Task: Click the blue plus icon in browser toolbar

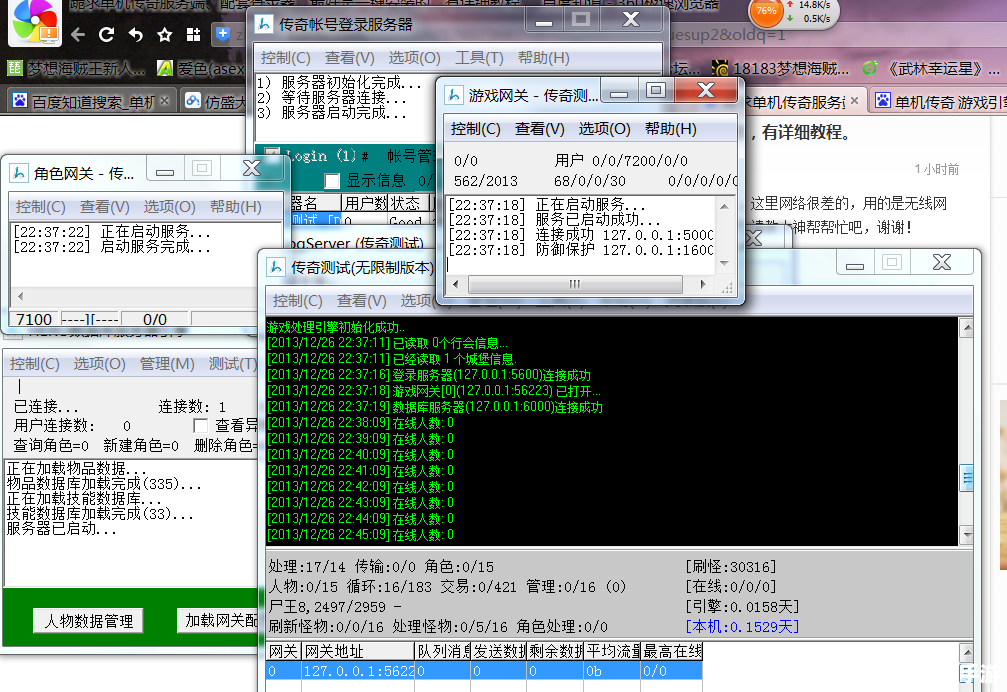Action: point(222,34)
